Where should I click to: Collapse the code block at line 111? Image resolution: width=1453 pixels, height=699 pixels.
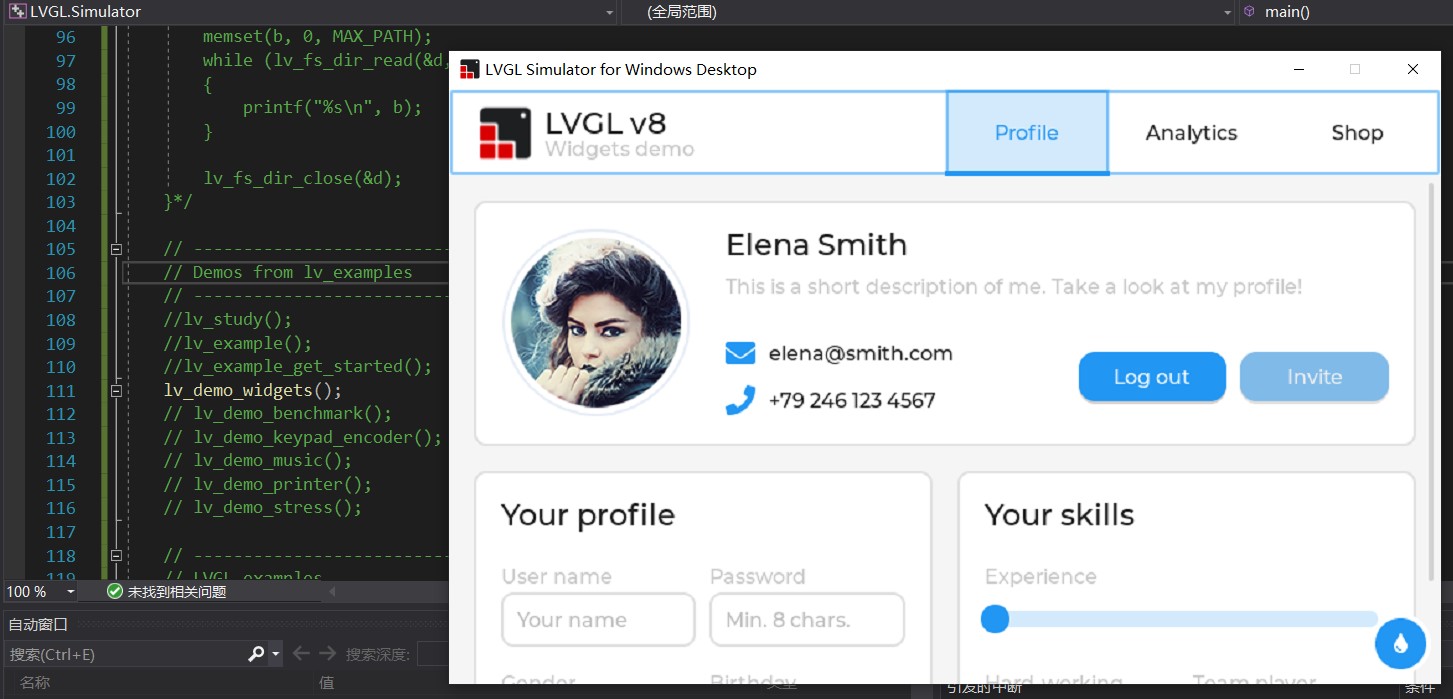116,390
